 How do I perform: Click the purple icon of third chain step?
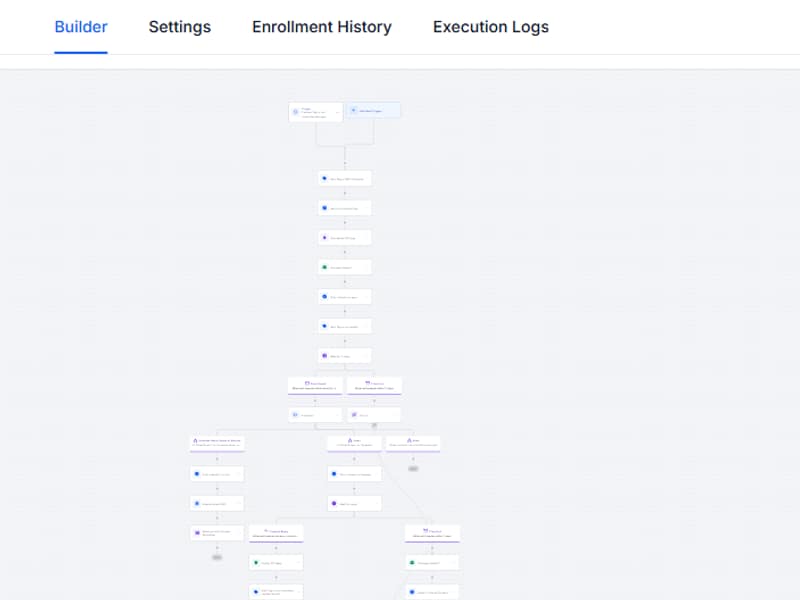(324, 238)
